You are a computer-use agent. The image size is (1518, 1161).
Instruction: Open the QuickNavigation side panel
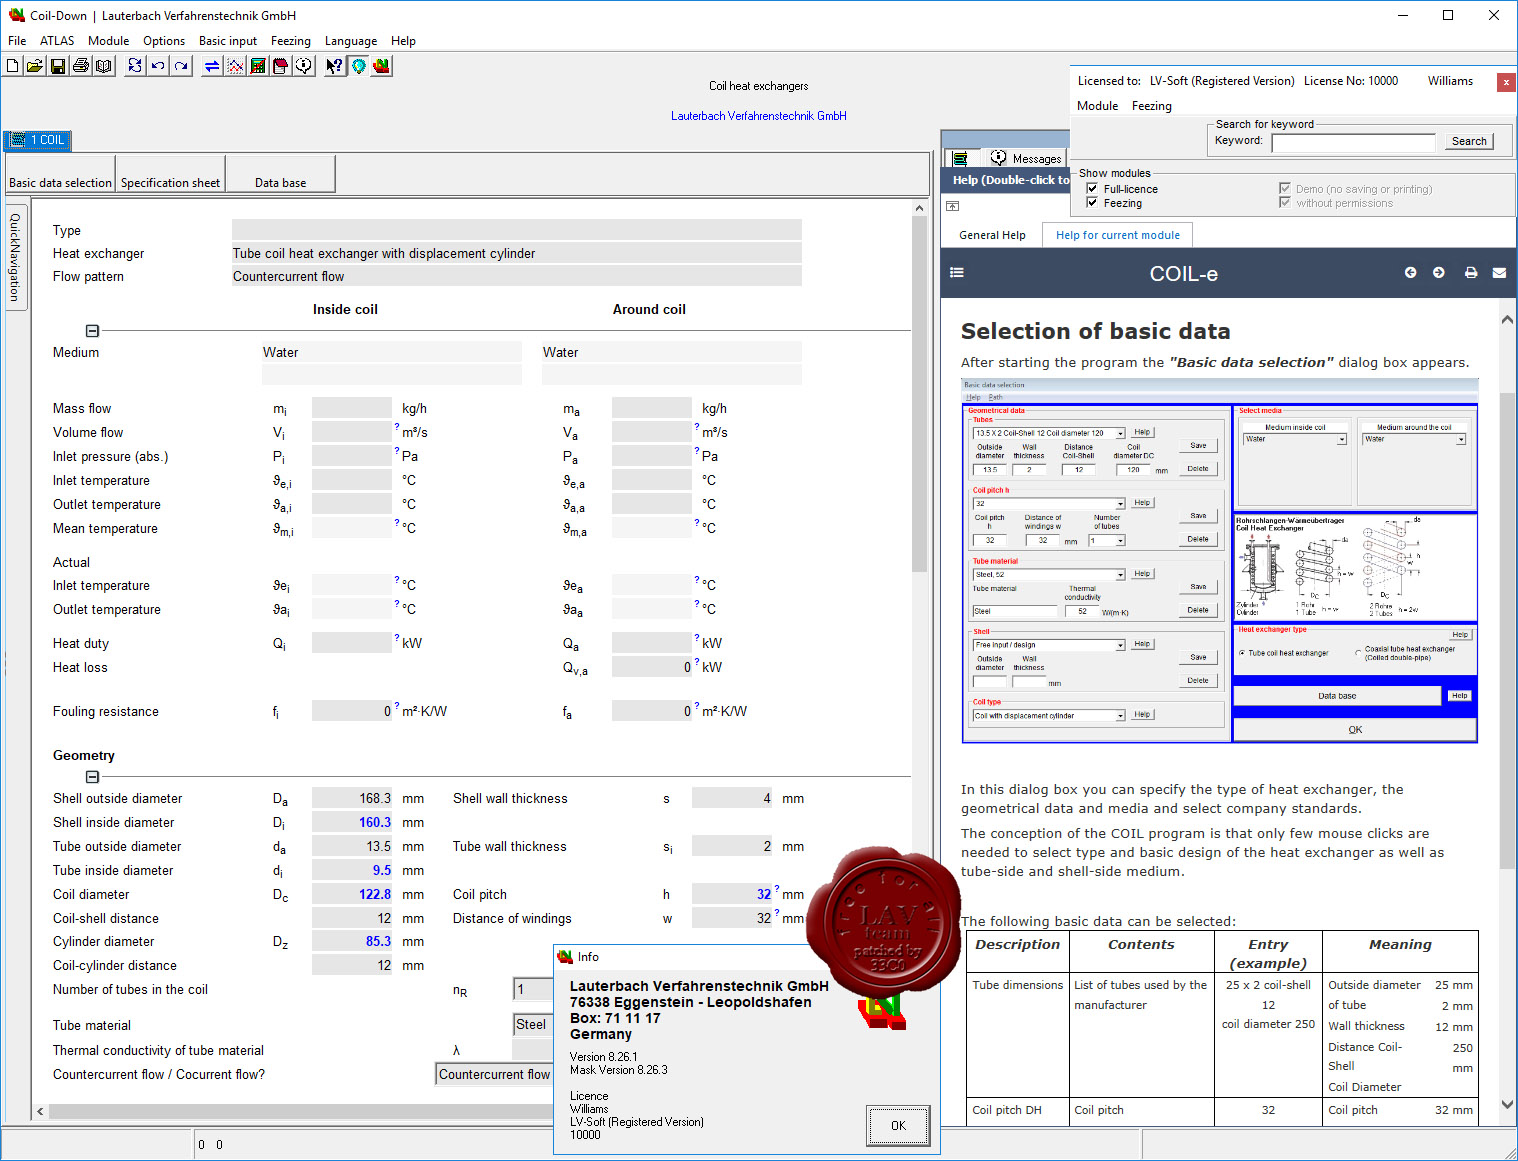14,256
